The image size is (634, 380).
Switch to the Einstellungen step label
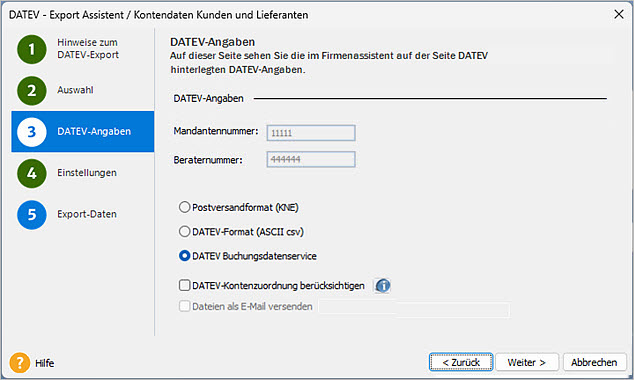pos(87,173)
